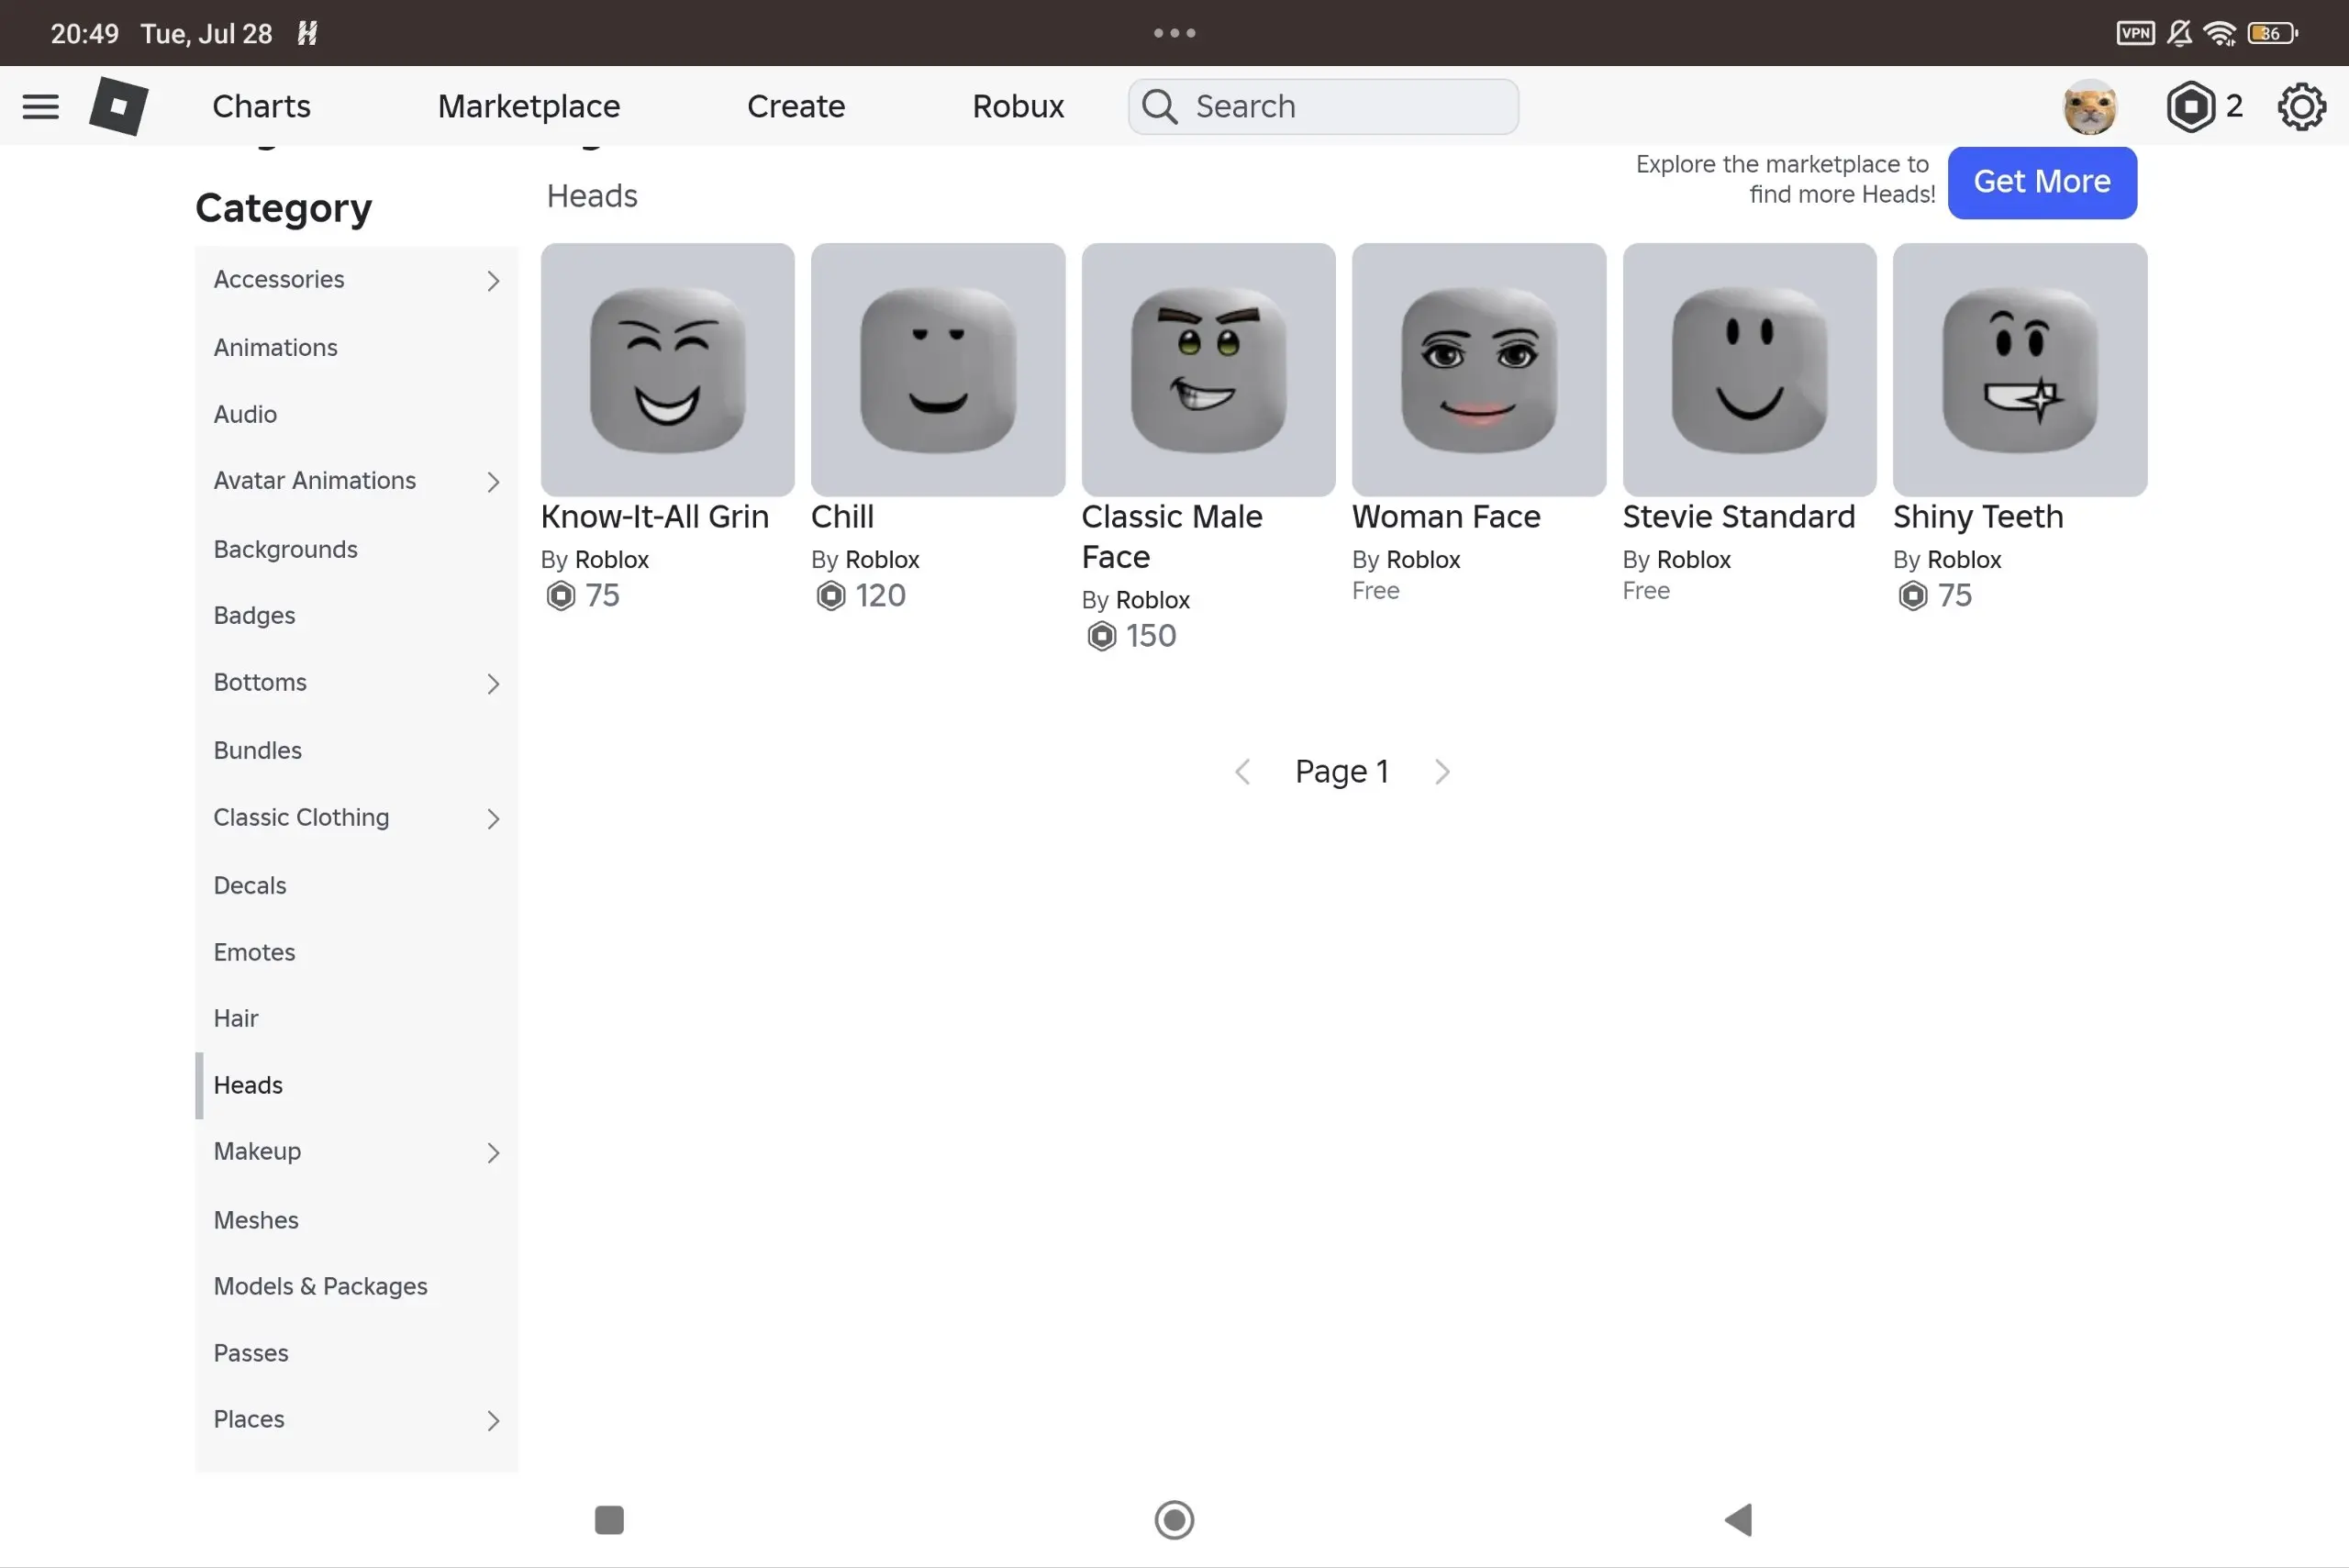Open the hamburger navigation menu
Viewport: 2349px width, 1568px height.
(x=40, y=106)
